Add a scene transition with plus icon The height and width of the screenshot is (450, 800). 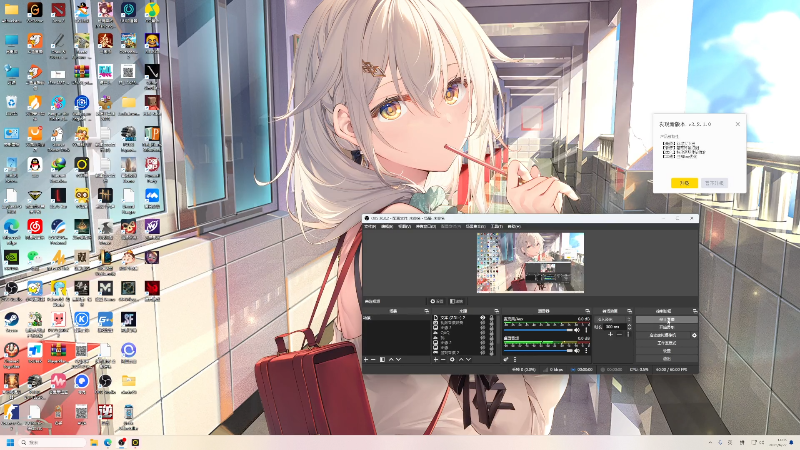pos(611,334)
